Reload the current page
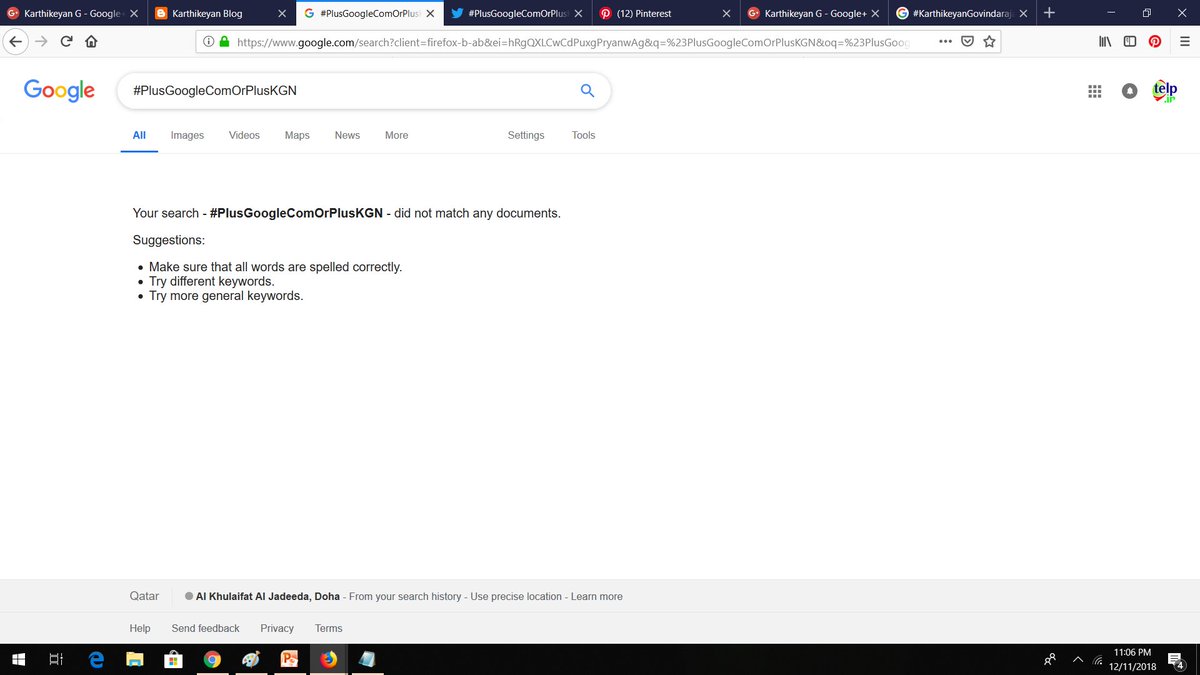This screenshot has height=675, width=1200. (66, 41)
